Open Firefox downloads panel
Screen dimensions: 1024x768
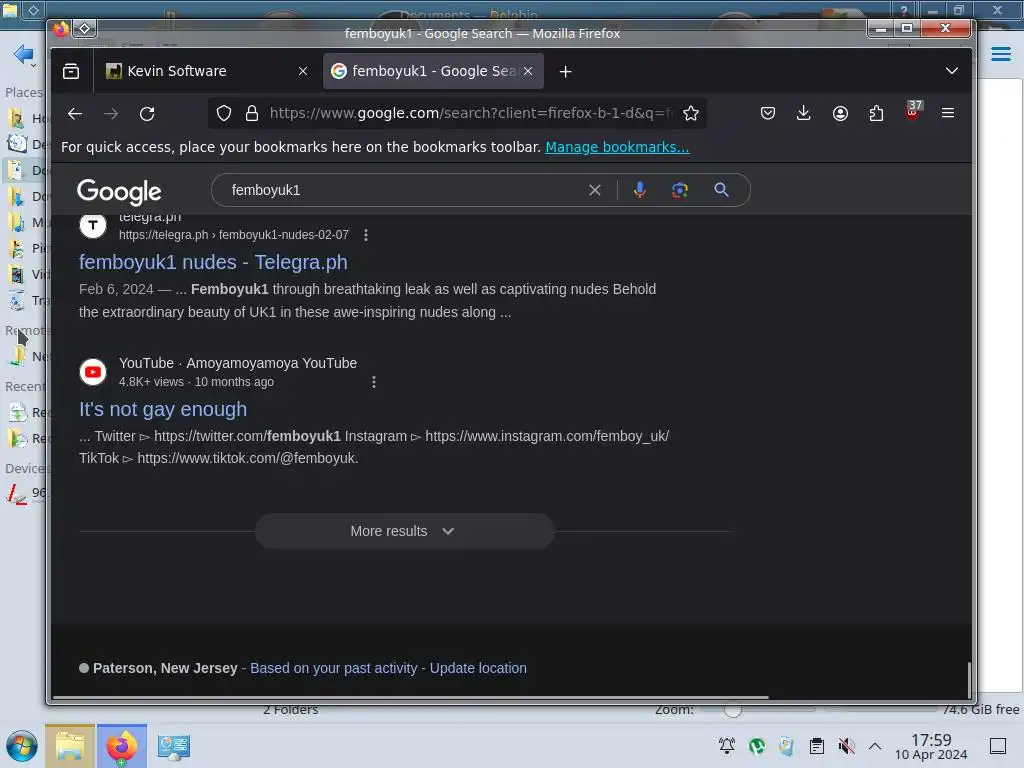coord(804,114)
